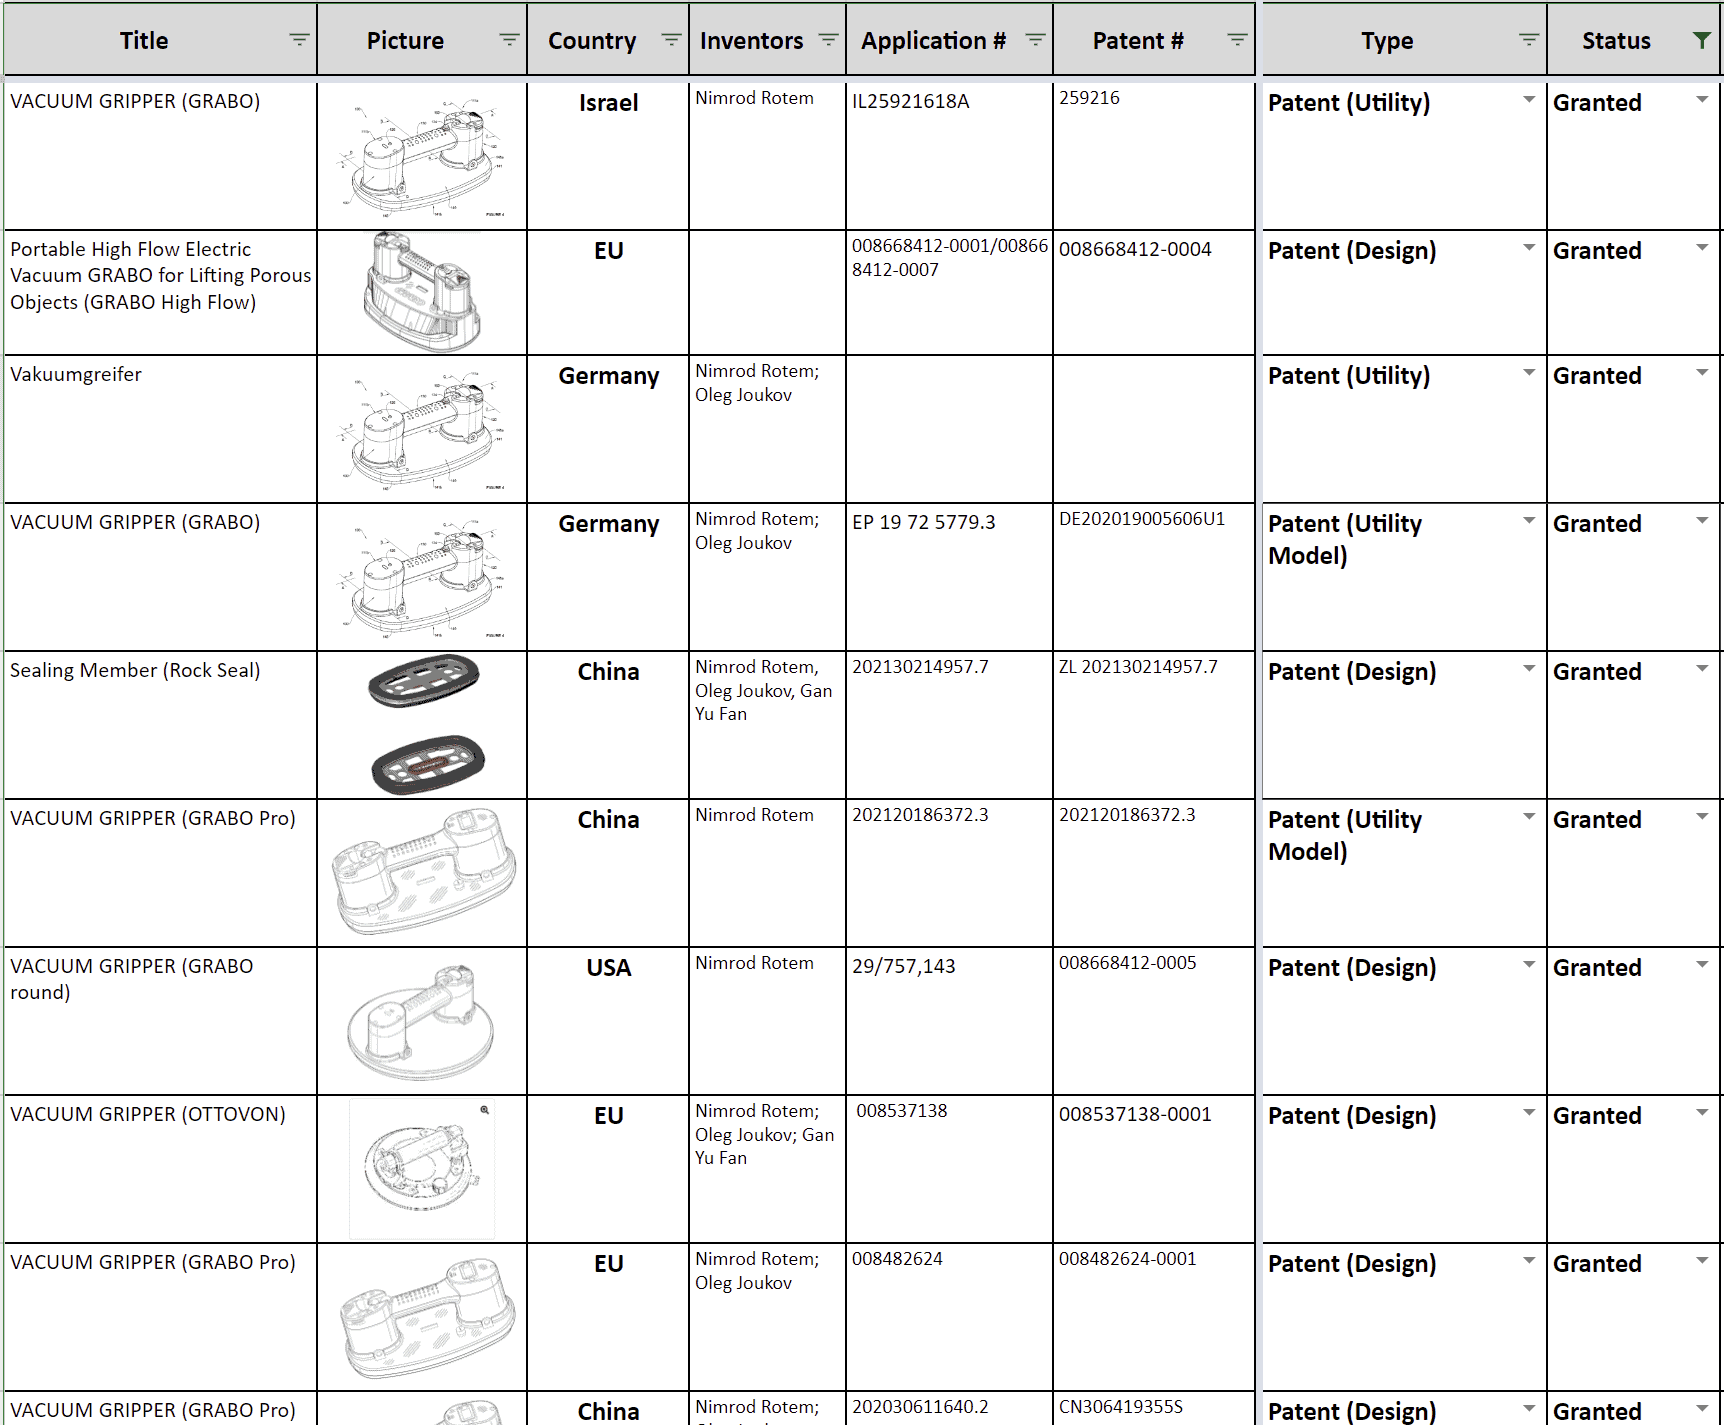Select 'VACUUM GRIPPER (GRABO round)' title cell
Image resolution: width=1724 pixels, height=1425 pixels.
pos(160,1021)
